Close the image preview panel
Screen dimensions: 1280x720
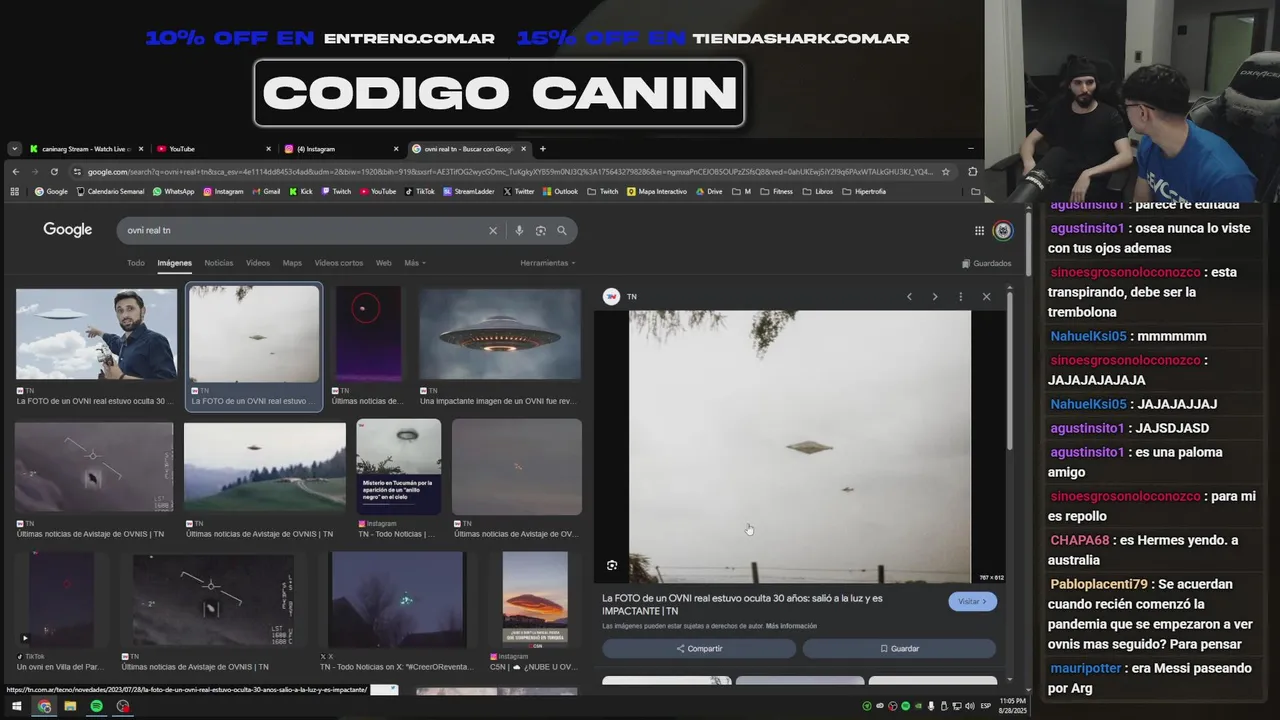point(986,296)
